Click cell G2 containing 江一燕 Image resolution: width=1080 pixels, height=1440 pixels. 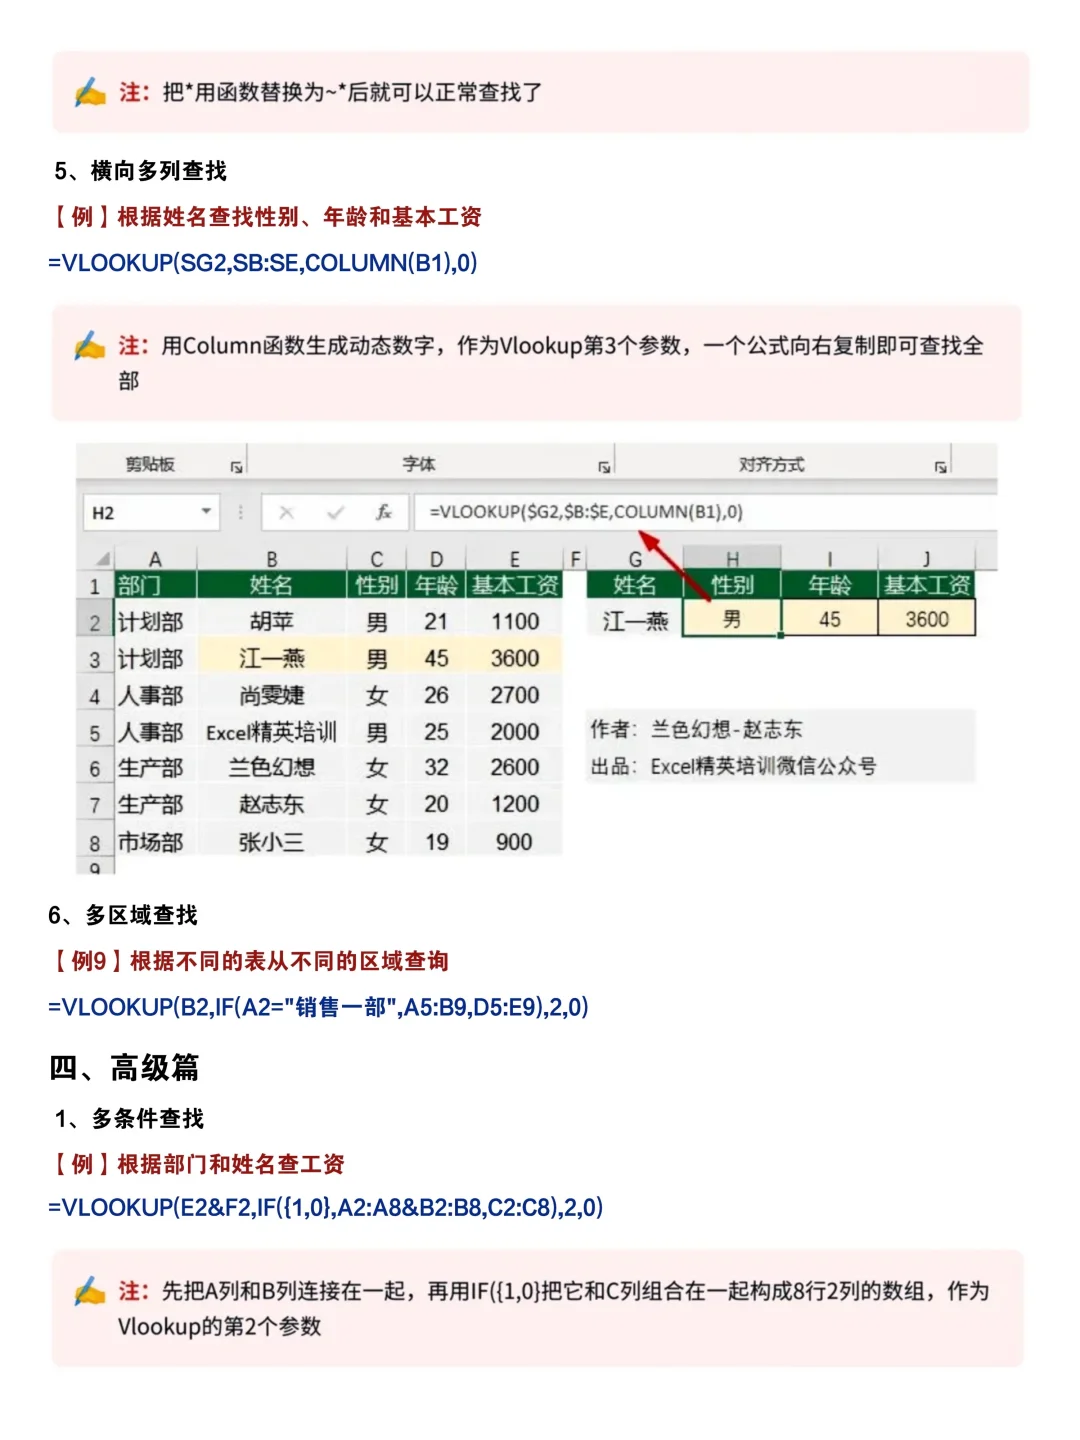633,618
